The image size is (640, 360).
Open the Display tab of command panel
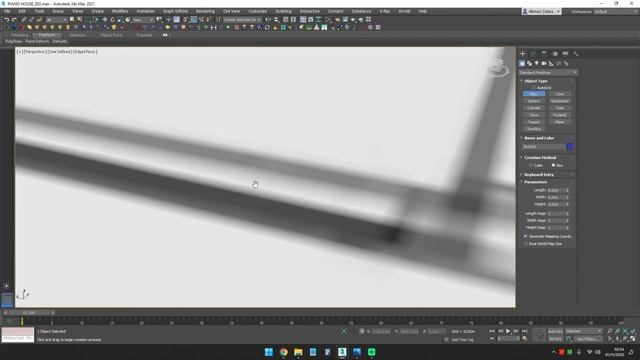coord(565,53)
